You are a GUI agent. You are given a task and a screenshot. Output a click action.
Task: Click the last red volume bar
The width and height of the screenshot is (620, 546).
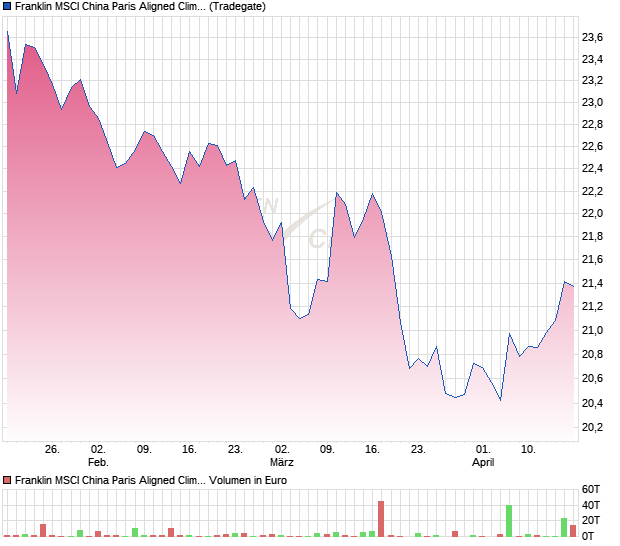pos(573,531)
